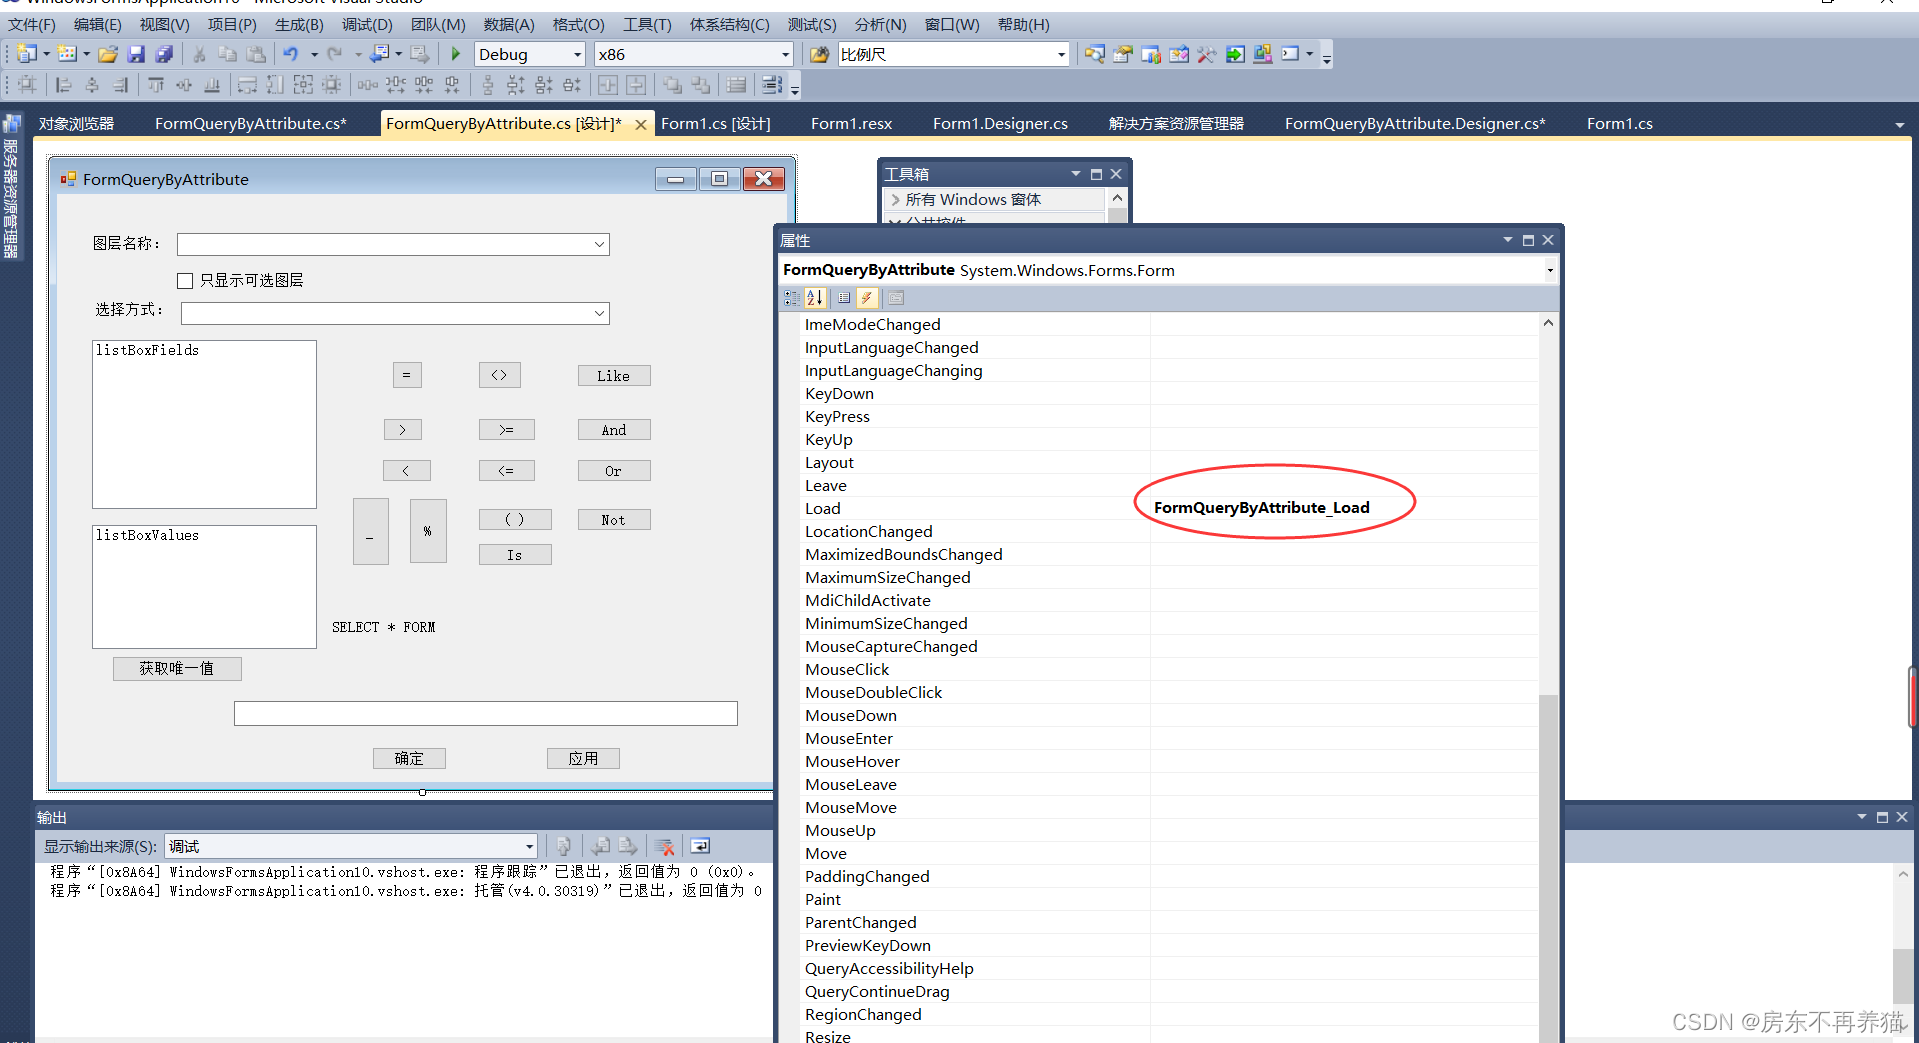The width and height of the screenshot is (1919, 1043).
Task: Click the Like operator button
Action: click(613, 376)
